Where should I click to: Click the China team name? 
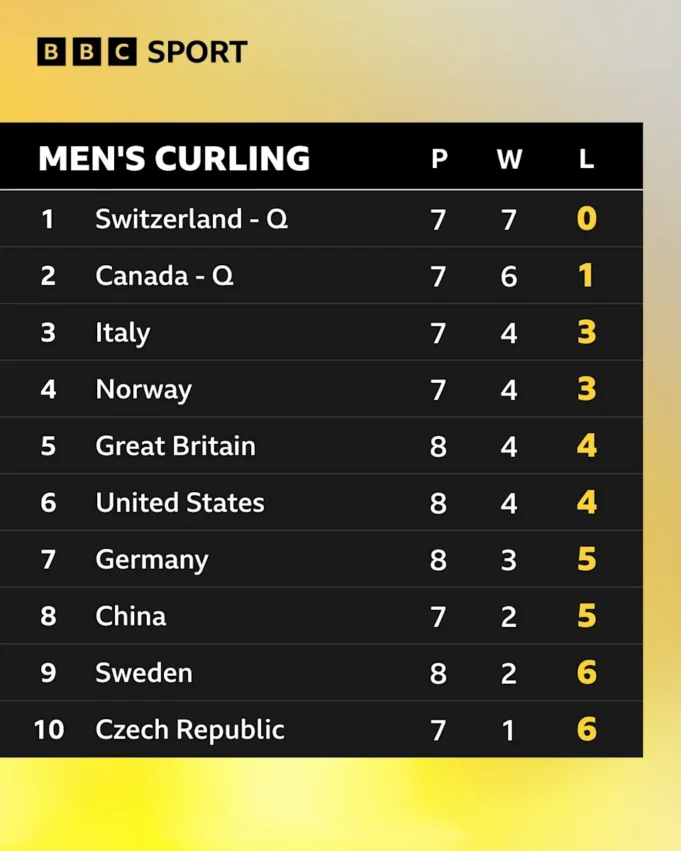click(131, 616)
